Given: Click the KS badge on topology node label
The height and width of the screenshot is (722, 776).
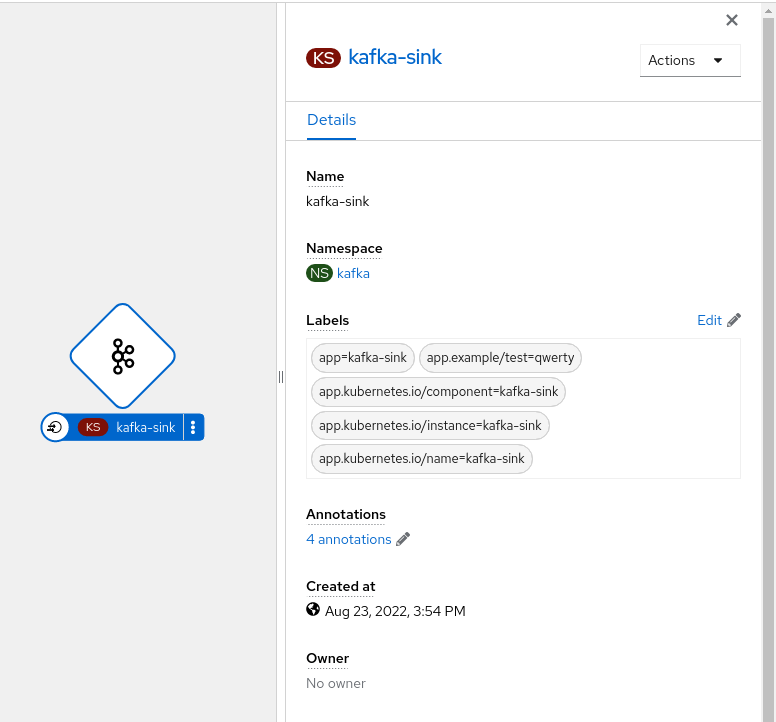Looking at the screenshot, I should tap(93, 427).
